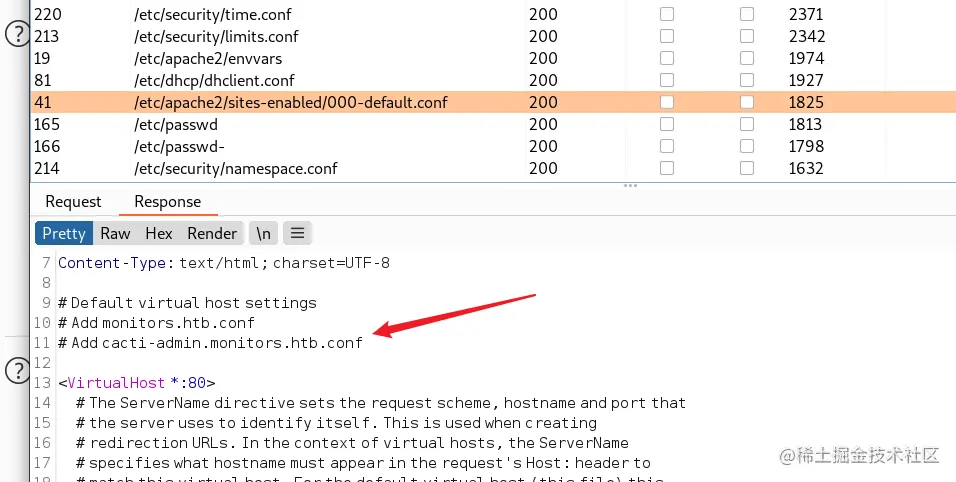Viewport: 956px width, 482px height.
Task: Click request number 220 cell
Action: [48, 14]
